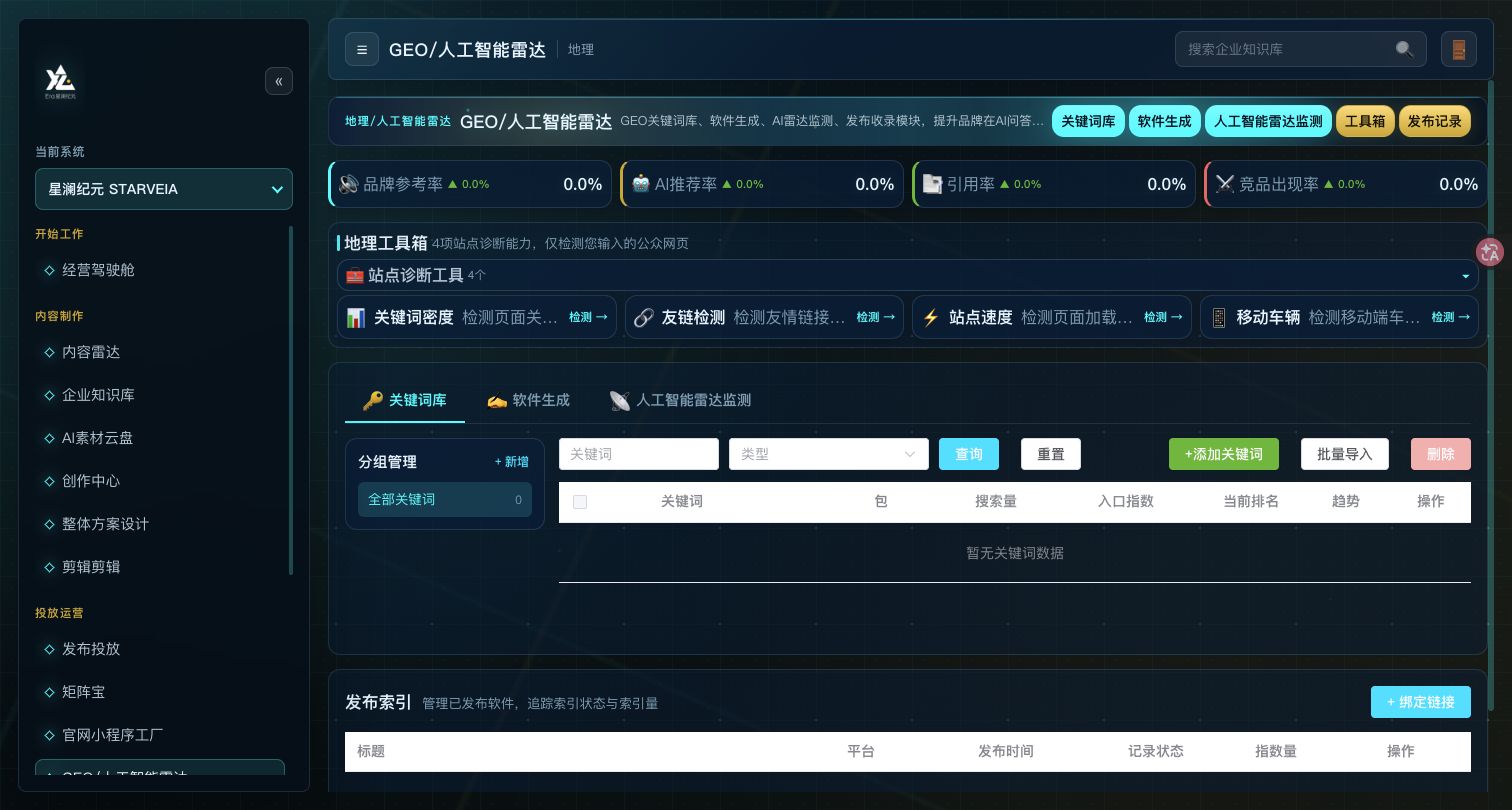The width and height of the screenshot is (1512, 810).
Task: Open 整体方案设计 in the sidebar
Action: [160, 524]
